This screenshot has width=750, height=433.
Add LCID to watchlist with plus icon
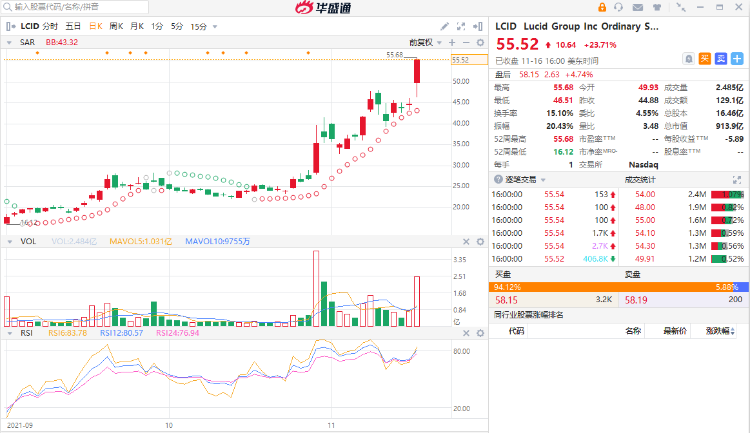click(737, 59)
